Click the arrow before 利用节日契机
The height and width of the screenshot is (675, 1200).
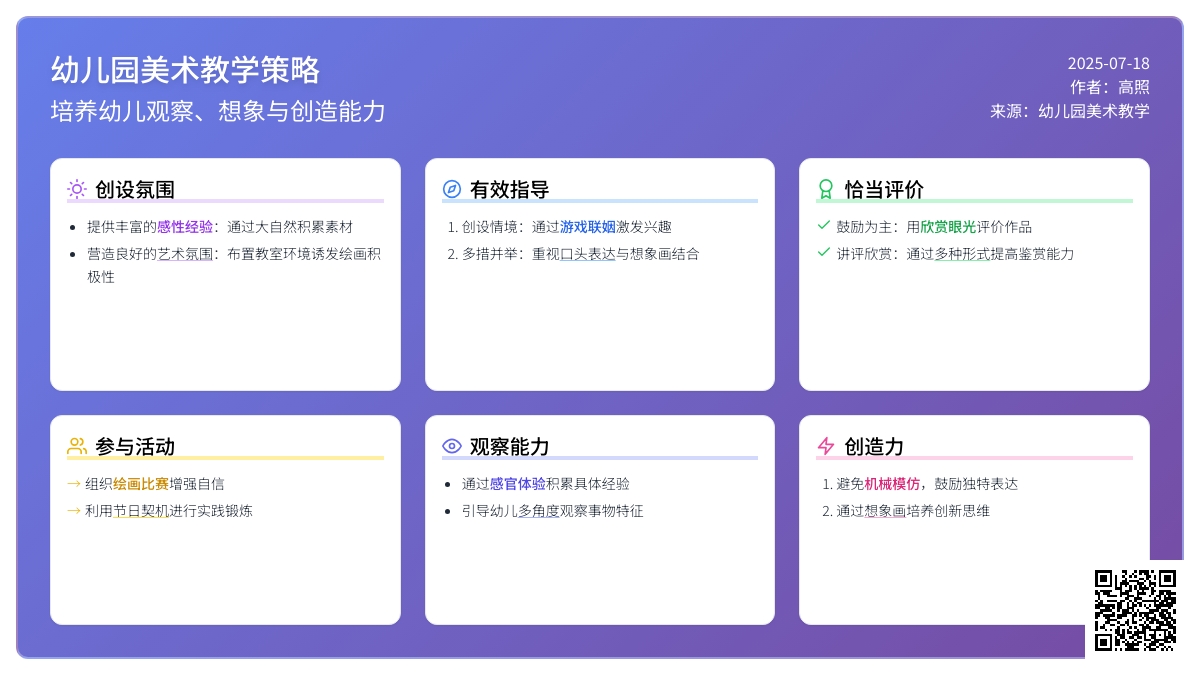click(74, 511)
